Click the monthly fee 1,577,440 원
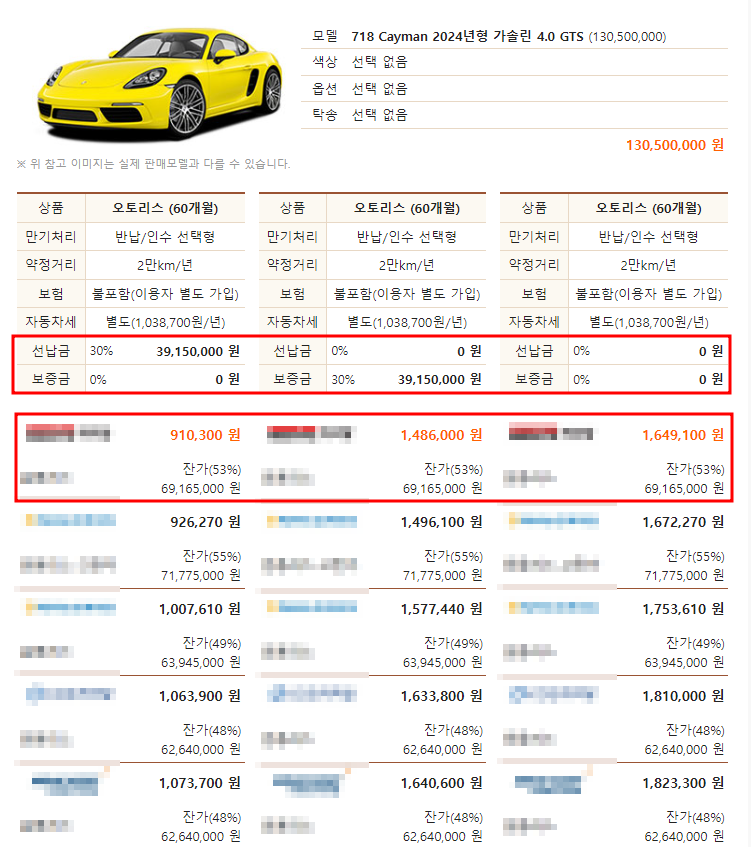 [x=441, y=609]
